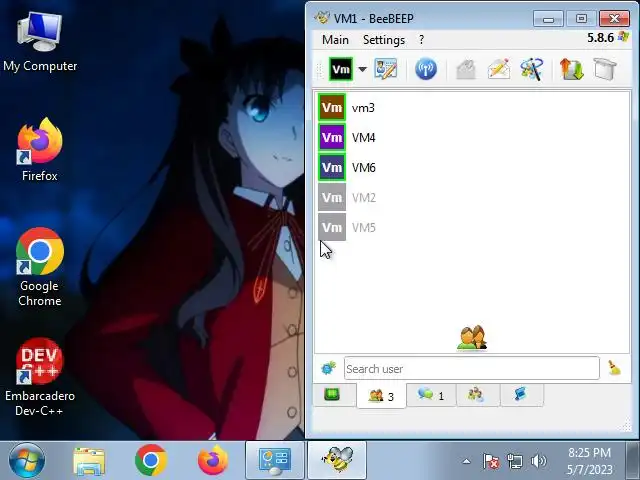Click the gear search options icon beside search box
This screenshot has height=480, width=640.
tap(328, 368)
